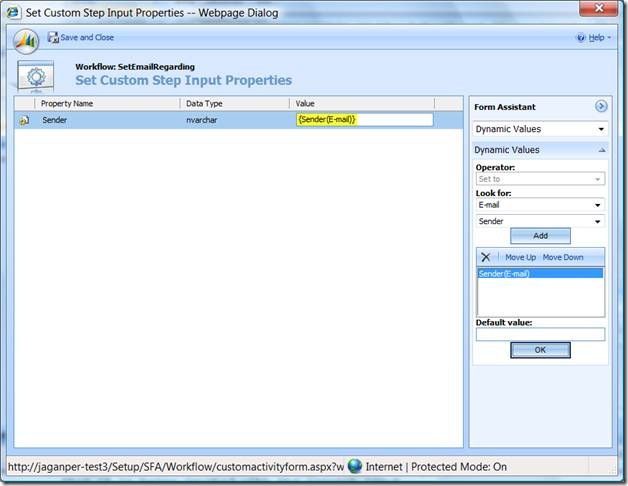
Task: Click the Default value text field
Action: tap(540, 334)
